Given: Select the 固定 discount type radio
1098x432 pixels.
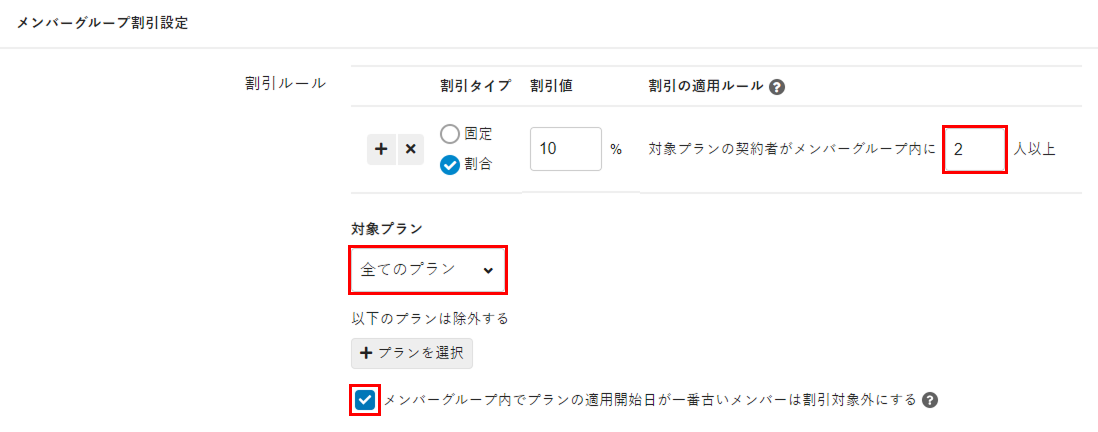Looking at the screenshot, I should coord(450,133).
